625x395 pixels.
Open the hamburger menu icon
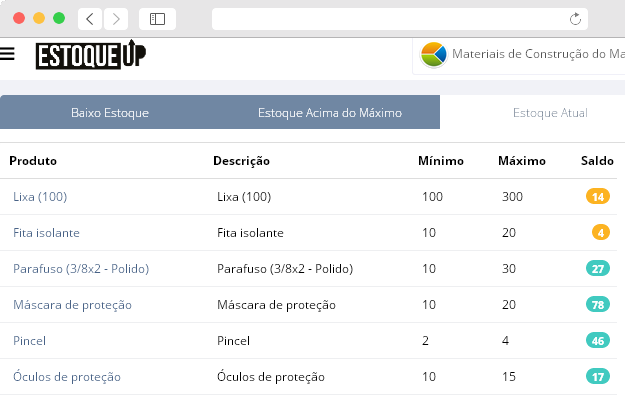[x=7, y=53]
